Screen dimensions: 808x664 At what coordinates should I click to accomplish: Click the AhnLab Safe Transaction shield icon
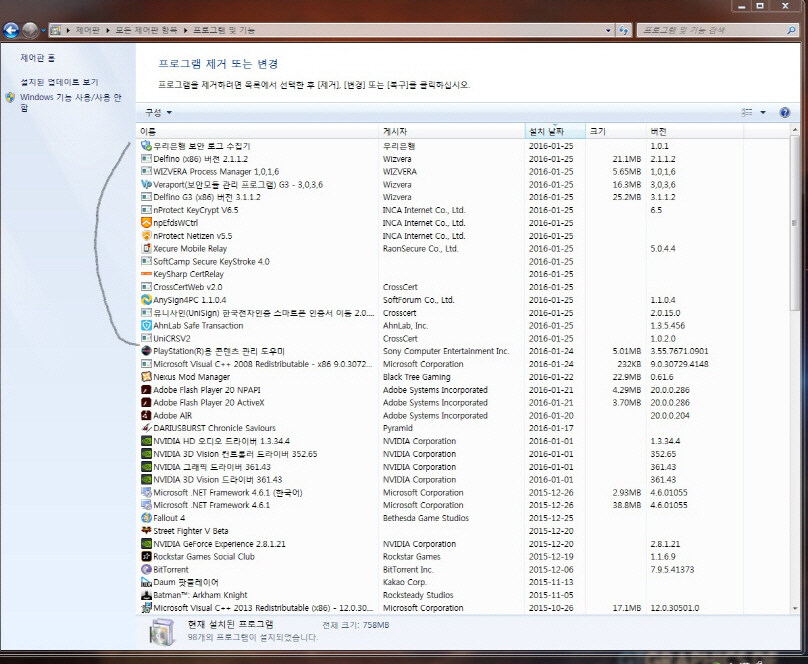[146, 326]
